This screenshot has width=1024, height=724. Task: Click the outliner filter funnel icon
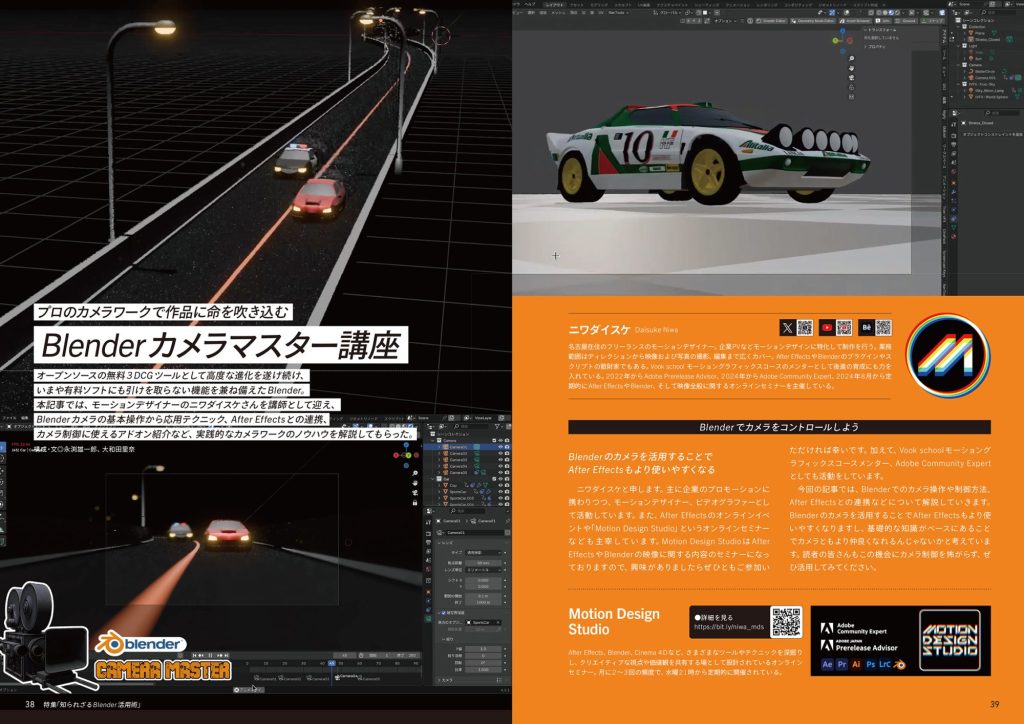pyautogui.click(x=498, y=426)
